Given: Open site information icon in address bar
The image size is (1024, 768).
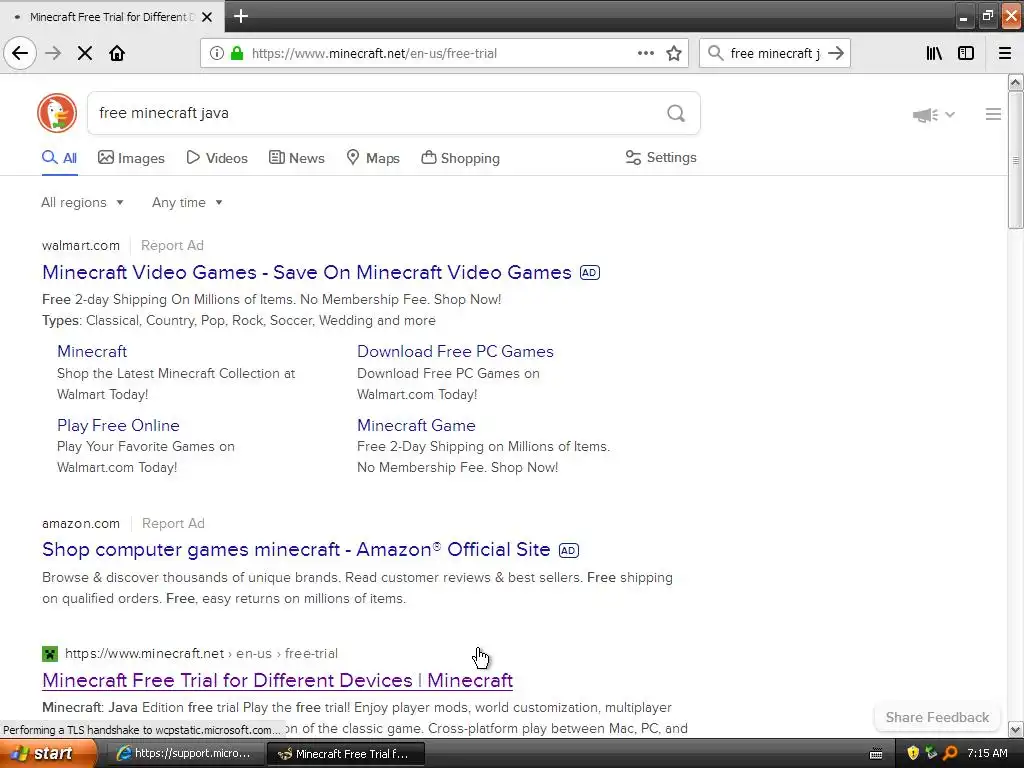Looking at the screenshot, I should 216,53.
